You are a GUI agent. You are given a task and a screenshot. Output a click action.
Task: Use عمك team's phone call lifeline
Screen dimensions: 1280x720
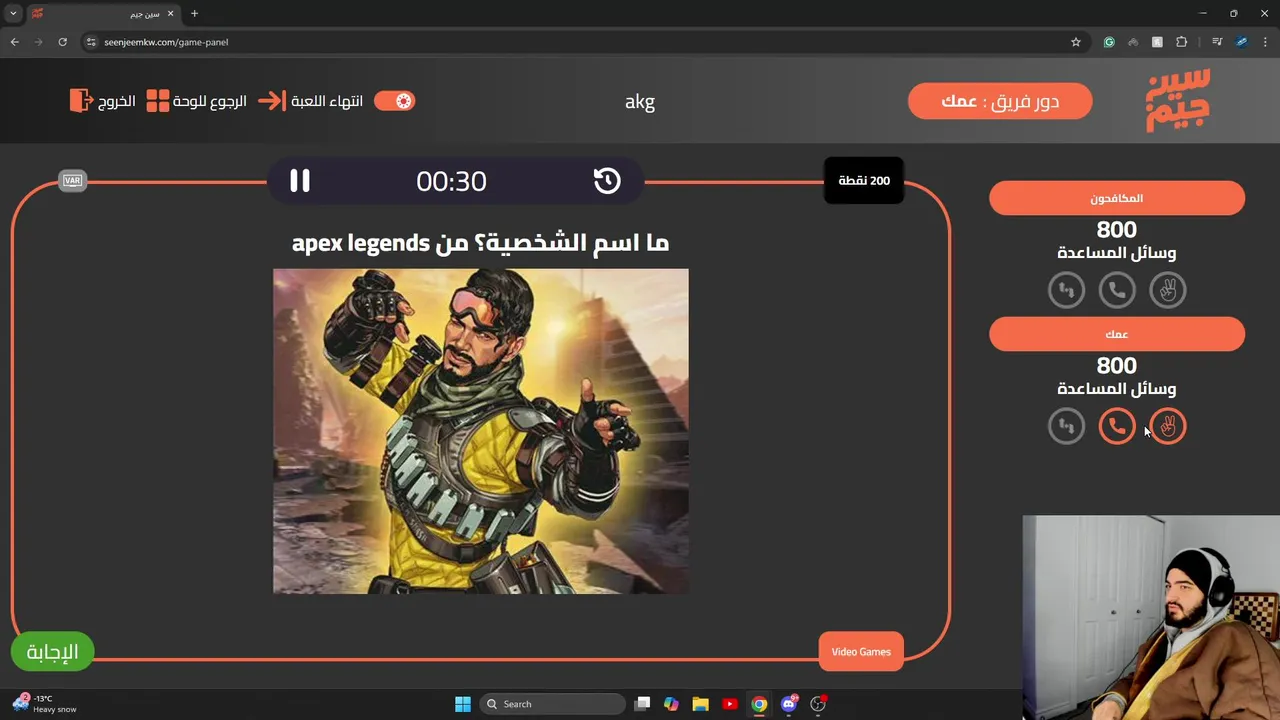pos(1117,427)
